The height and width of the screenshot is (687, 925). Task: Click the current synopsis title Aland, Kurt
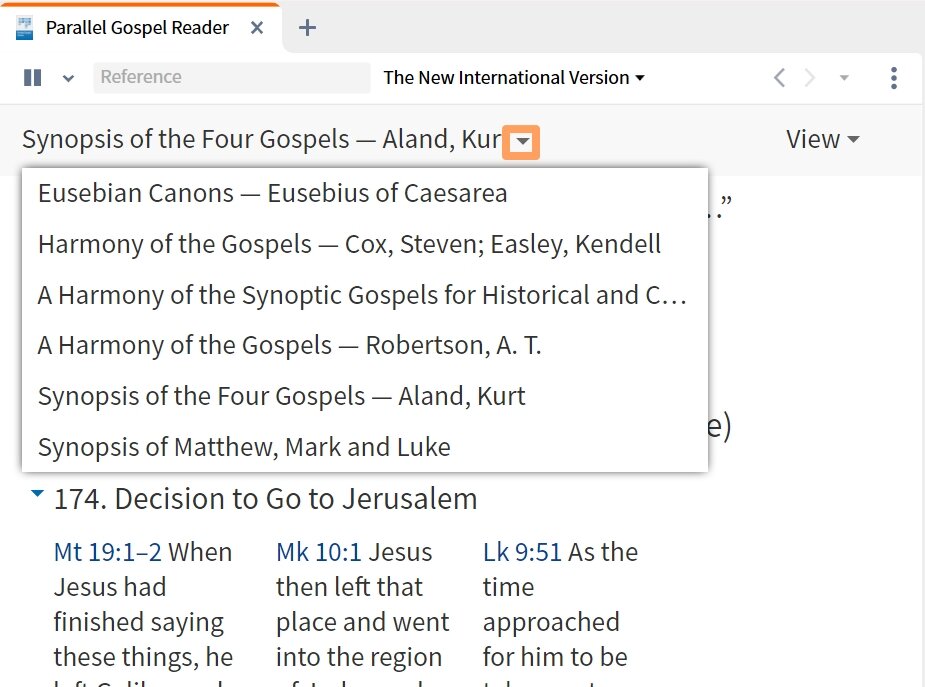tap(262, 140)
